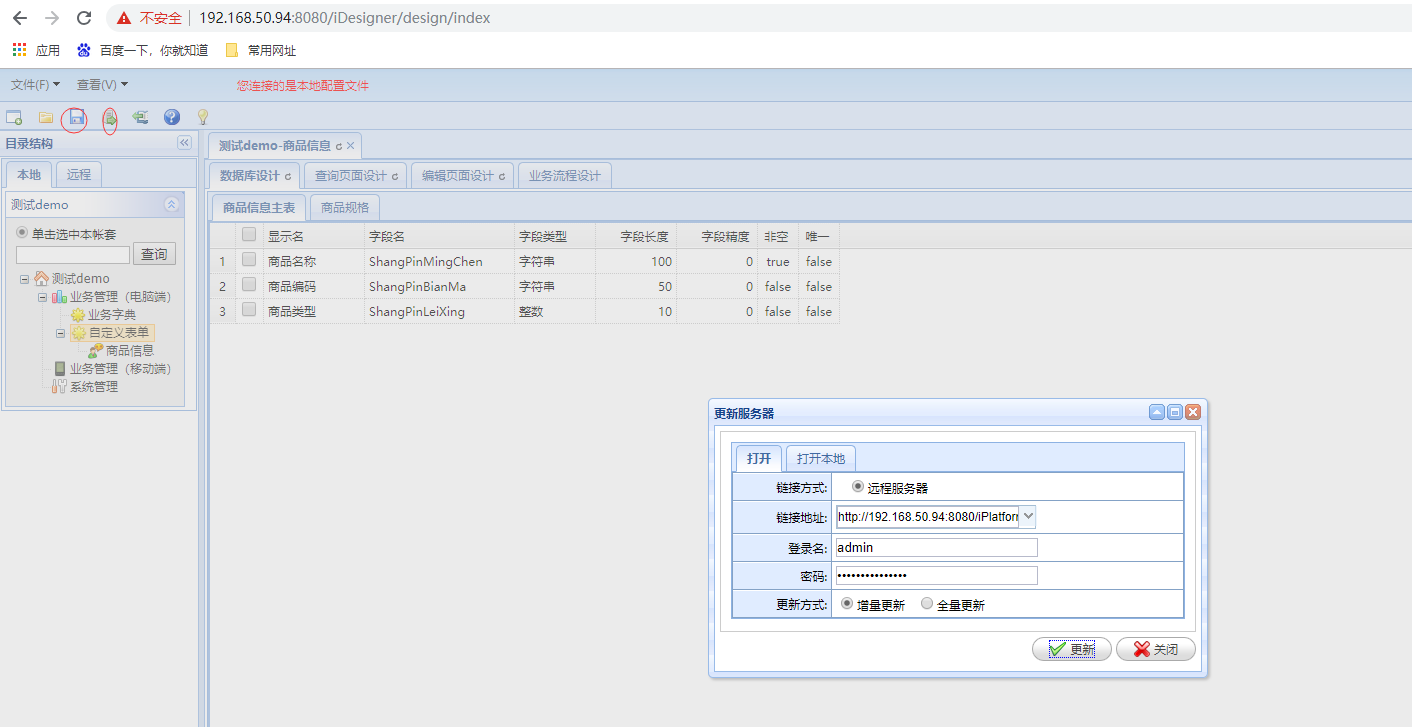Toggle the header select-all checkbox
Image resolution: width=1412 pixels, height=727 pixels.
[249, 235]
